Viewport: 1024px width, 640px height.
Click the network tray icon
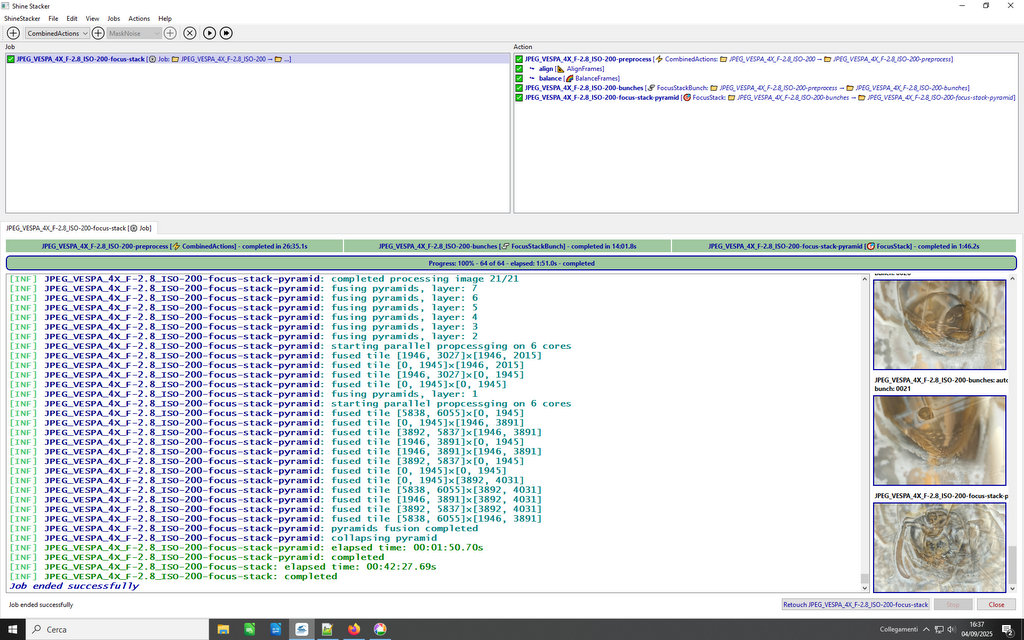tap(939, 630)
